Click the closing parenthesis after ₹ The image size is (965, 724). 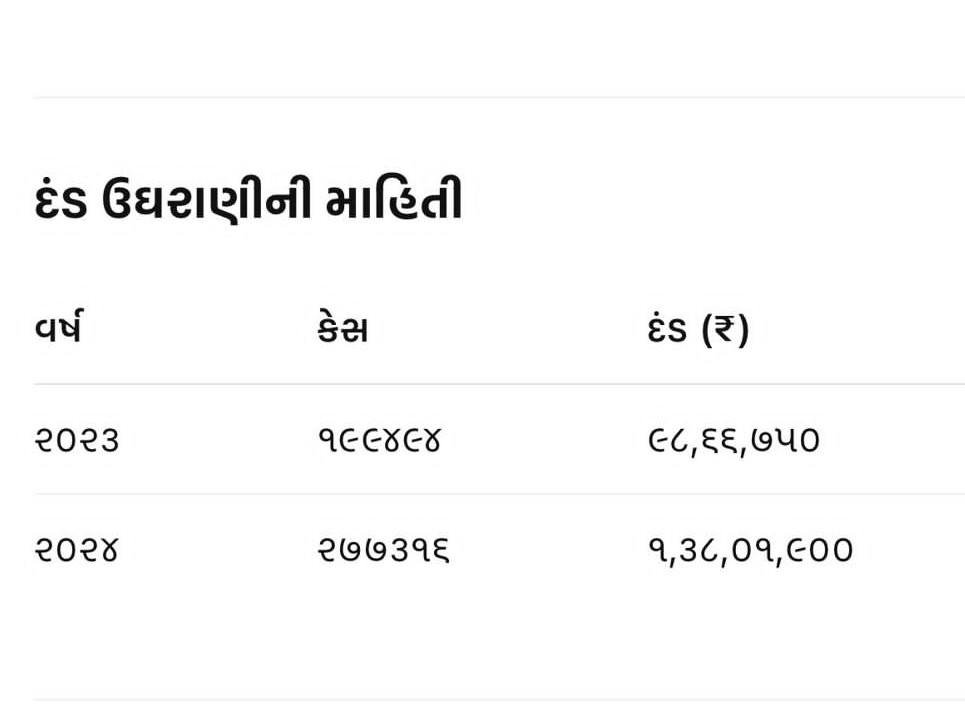[743, 329]
